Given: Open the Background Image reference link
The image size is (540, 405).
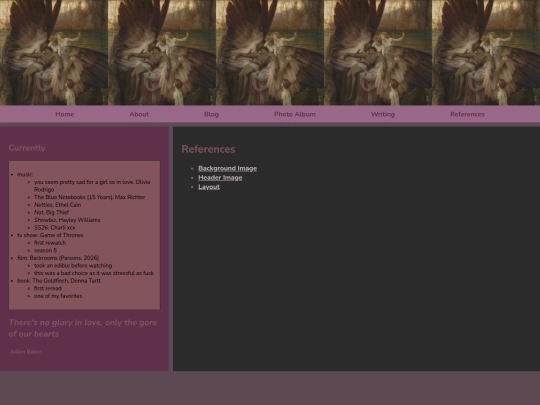Looking at the screenshot, I should 227,168.
